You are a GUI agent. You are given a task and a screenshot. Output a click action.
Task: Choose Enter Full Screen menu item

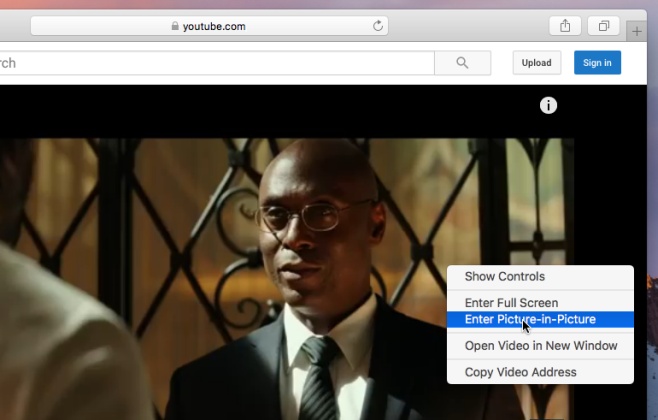tap(540, 303)
